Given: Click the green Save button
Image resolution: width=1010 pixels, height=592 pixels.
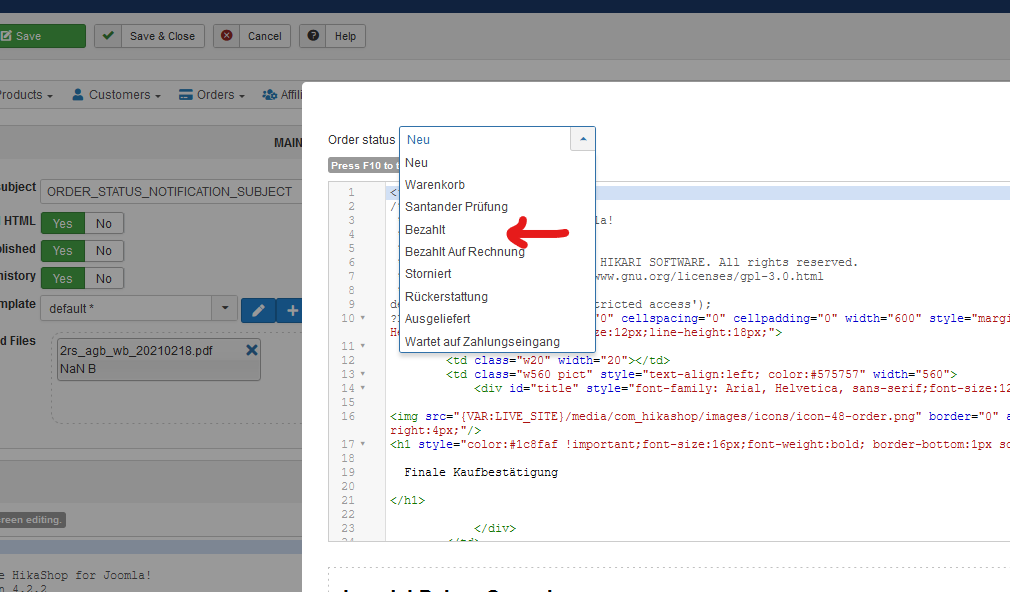Looking at the screenshot, I should pos(40,36).
